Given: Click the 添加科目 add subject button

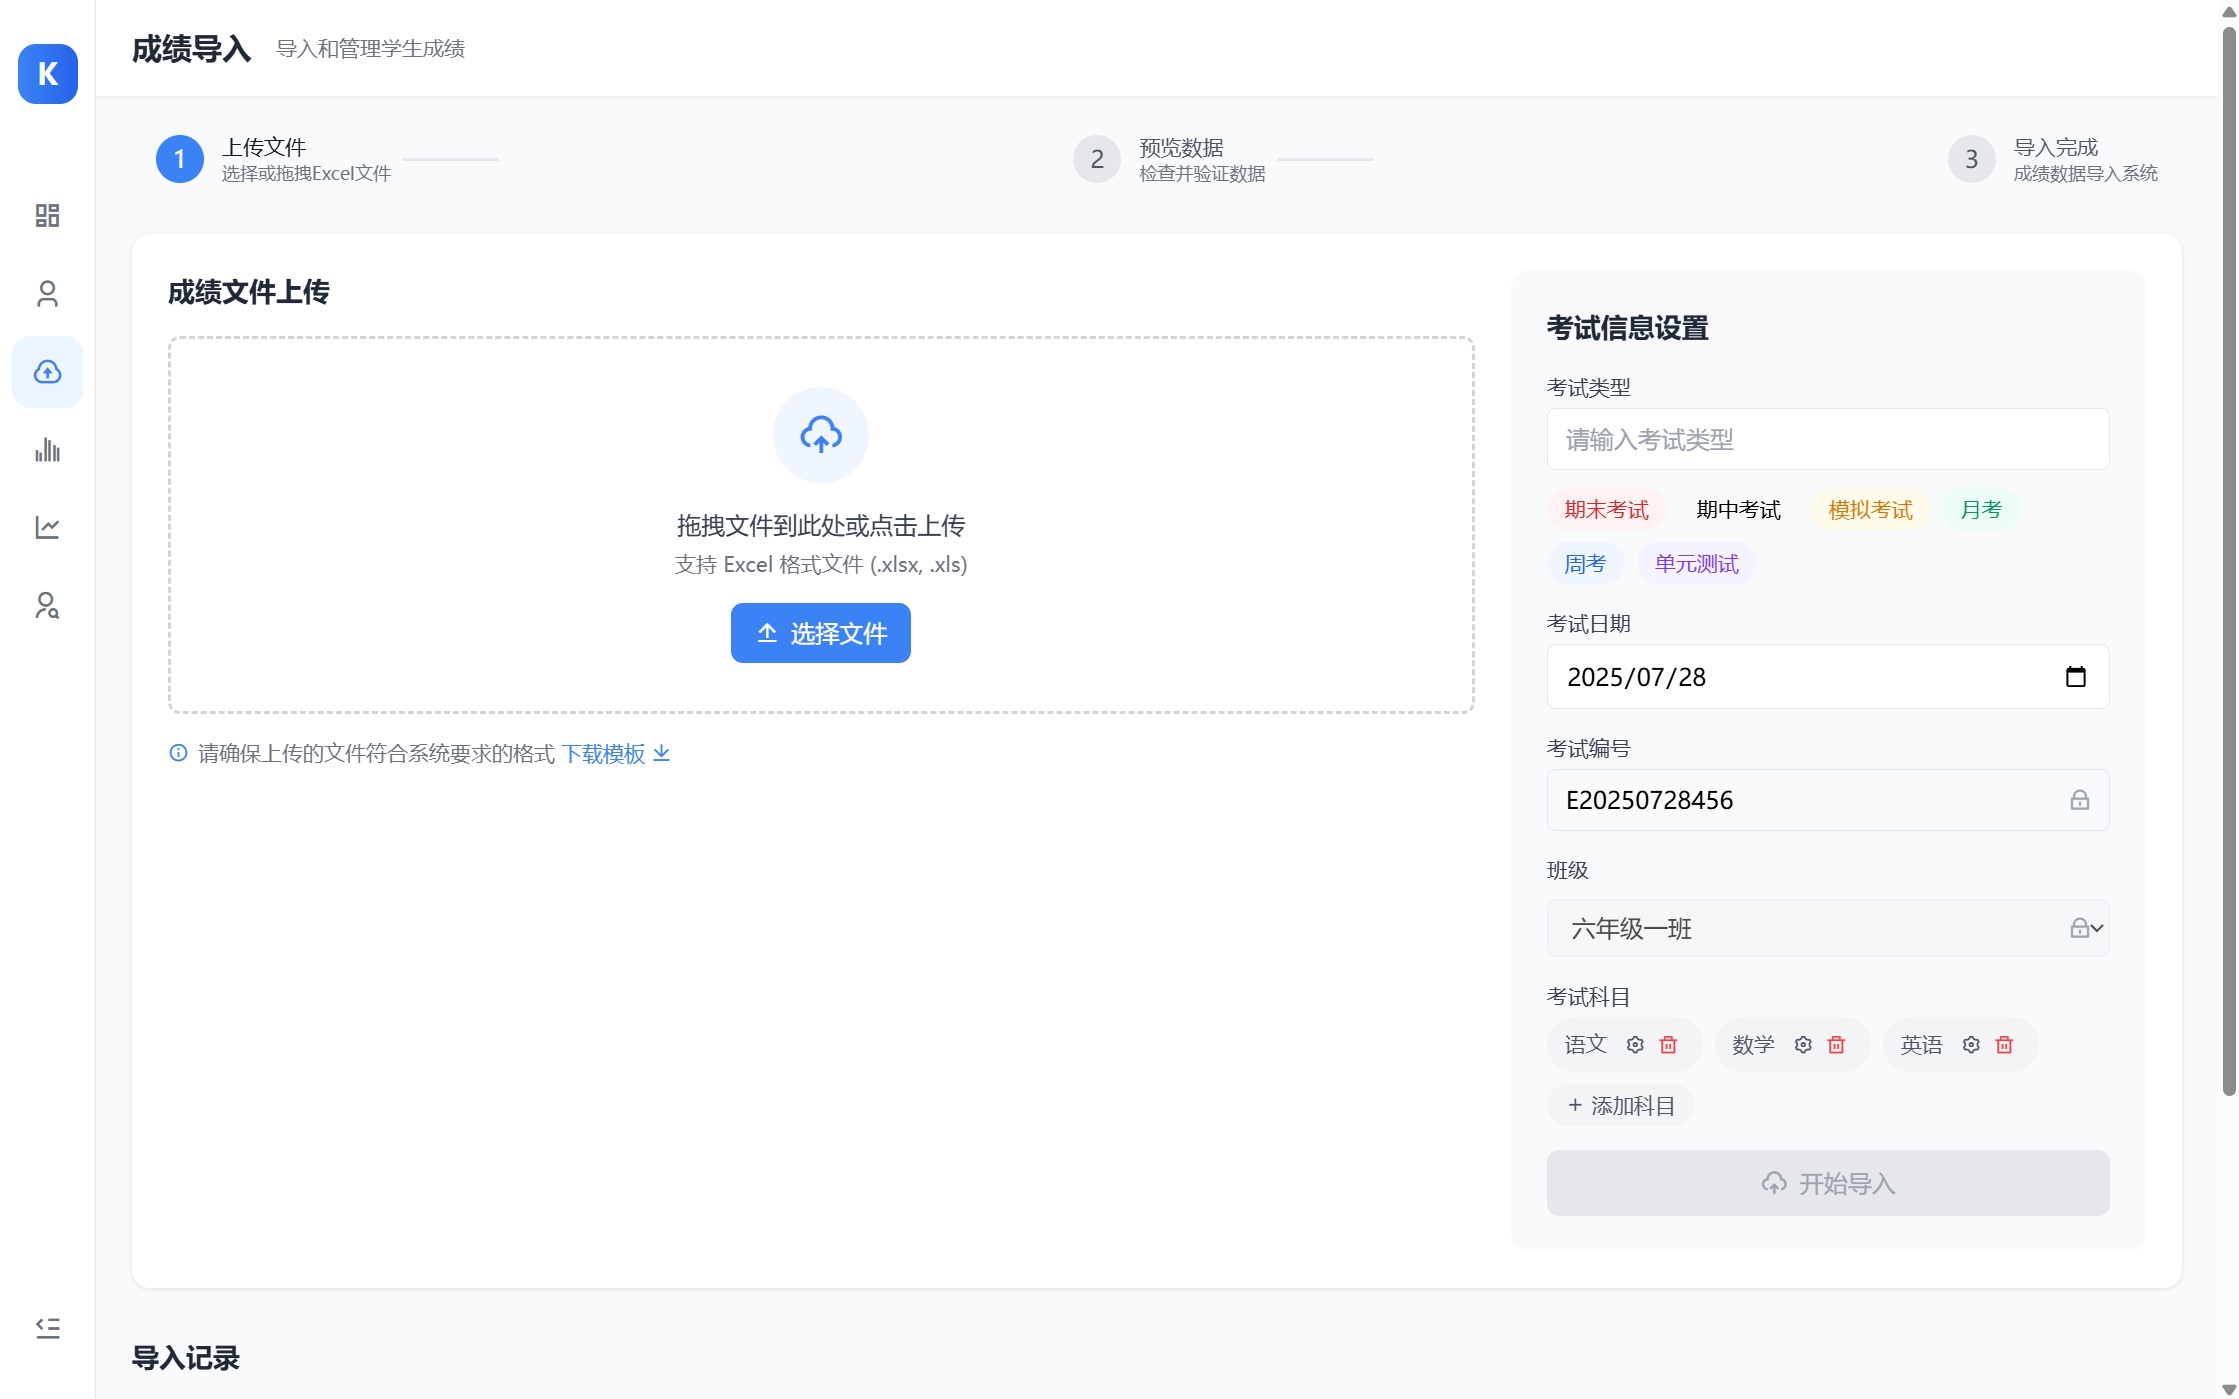Looking at the screenshot, I should pyautogui.click(x=1620, y=1105).
